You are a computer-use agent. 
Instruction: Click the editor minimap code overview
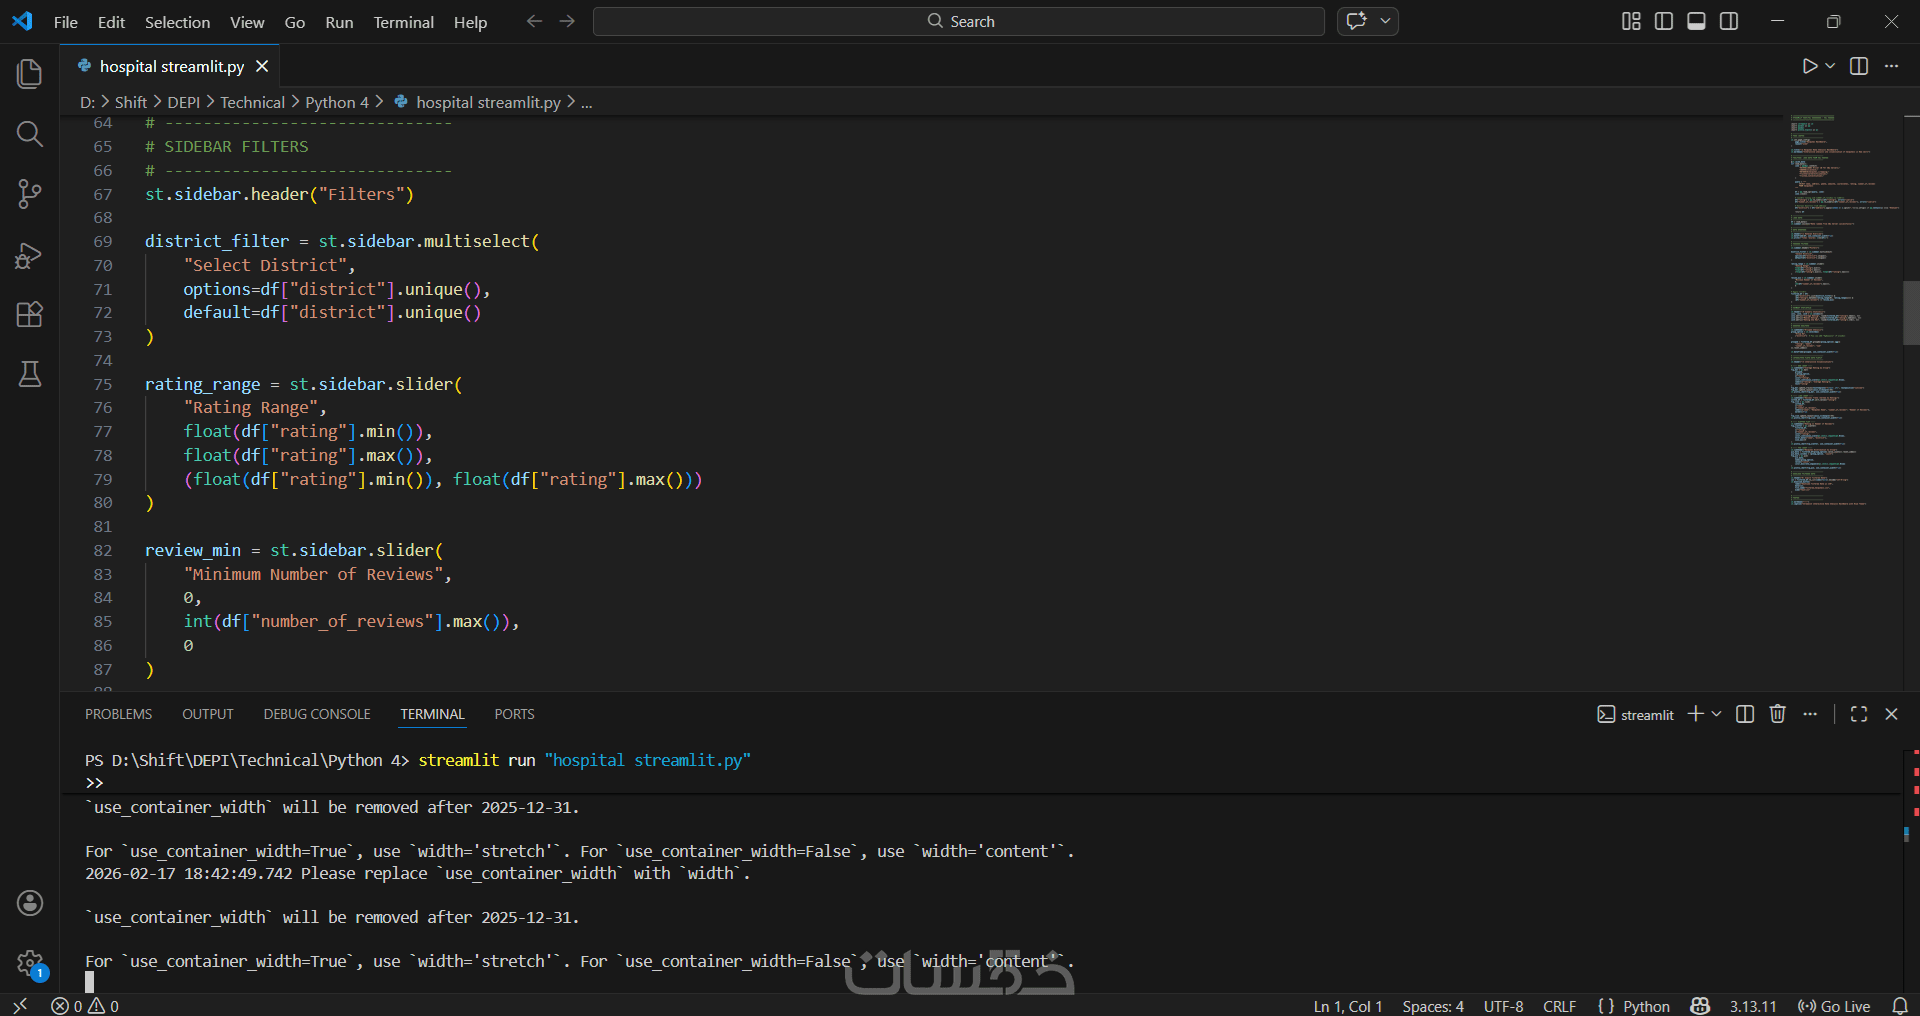coord(1845,310)
